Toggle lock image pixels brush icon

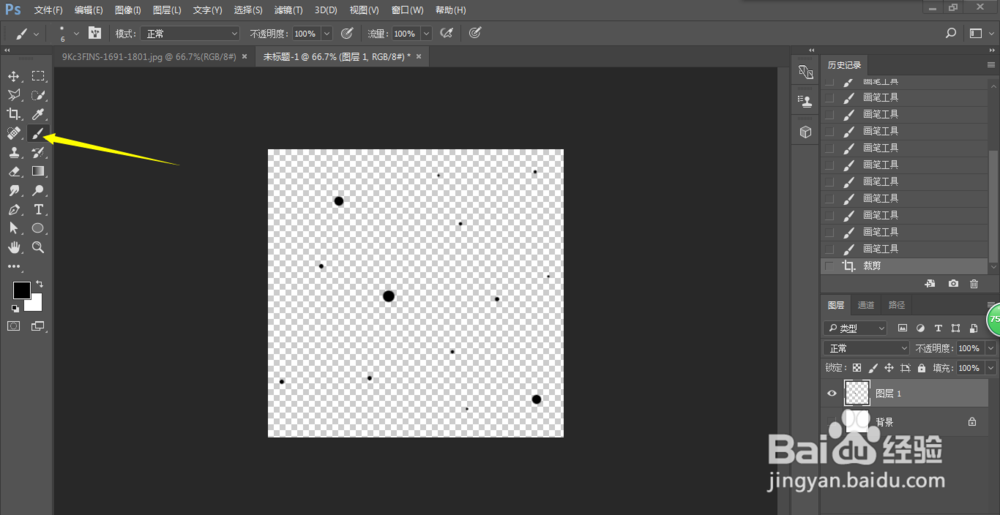(x=873, y=368)
